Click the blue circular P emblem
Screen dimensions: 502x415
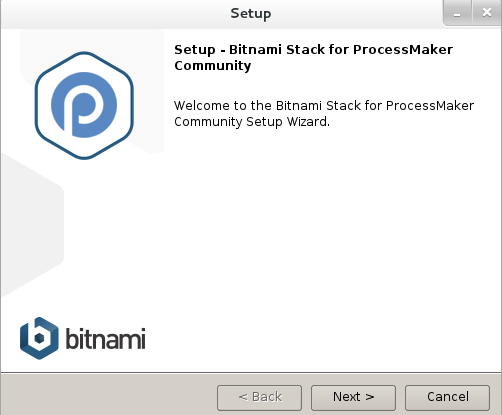click(84, 105)
